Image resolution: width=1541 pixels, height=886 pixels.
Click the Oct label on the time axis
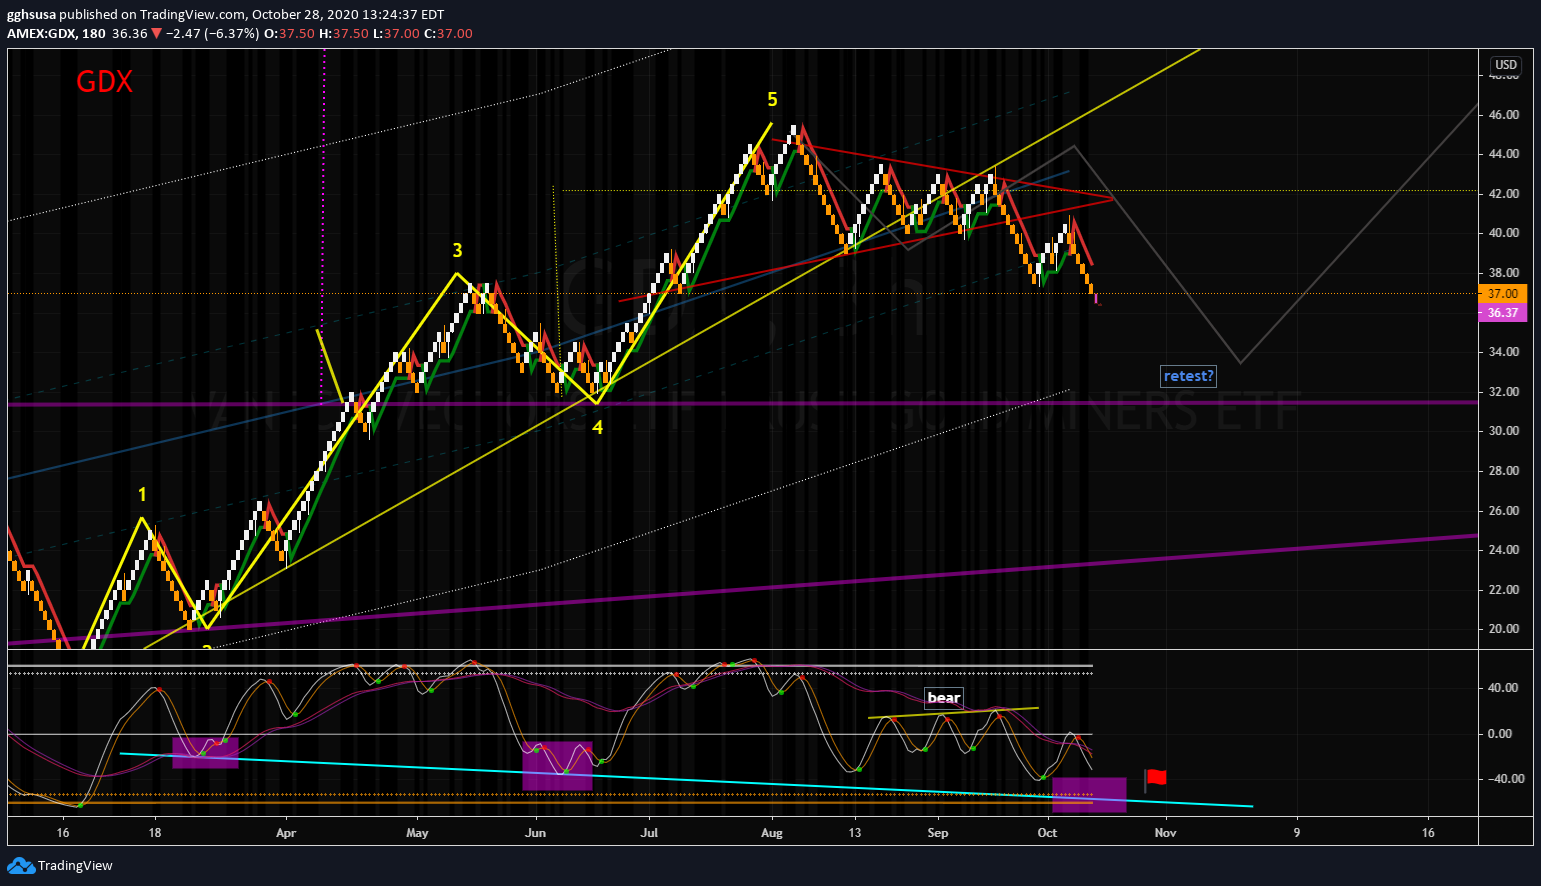pyautogui.click(x=1047, y=833)
